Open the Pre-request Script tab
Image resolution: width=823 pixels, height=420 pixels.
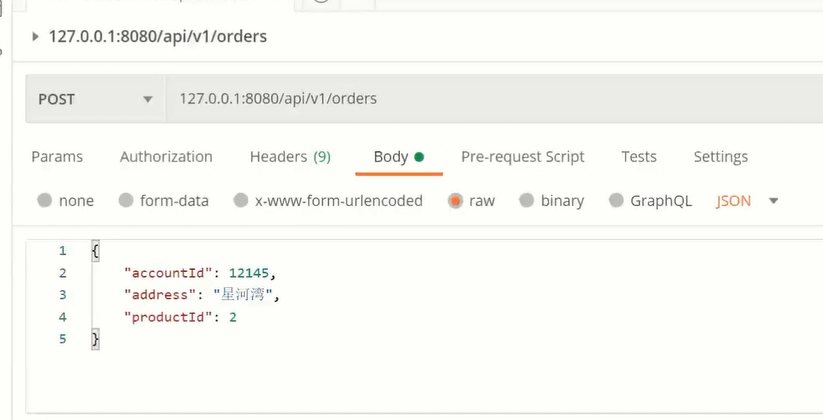523,156
